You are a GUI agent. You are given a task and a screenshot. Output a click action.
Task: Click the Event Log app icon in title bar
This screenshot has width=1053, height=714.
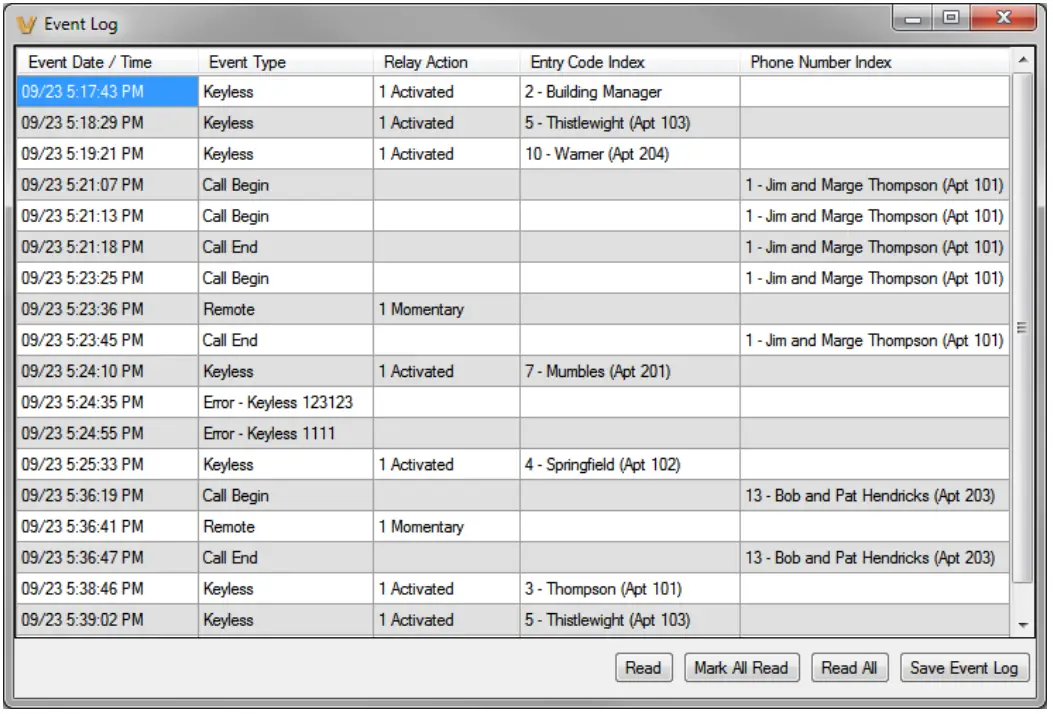coord(27,23)
